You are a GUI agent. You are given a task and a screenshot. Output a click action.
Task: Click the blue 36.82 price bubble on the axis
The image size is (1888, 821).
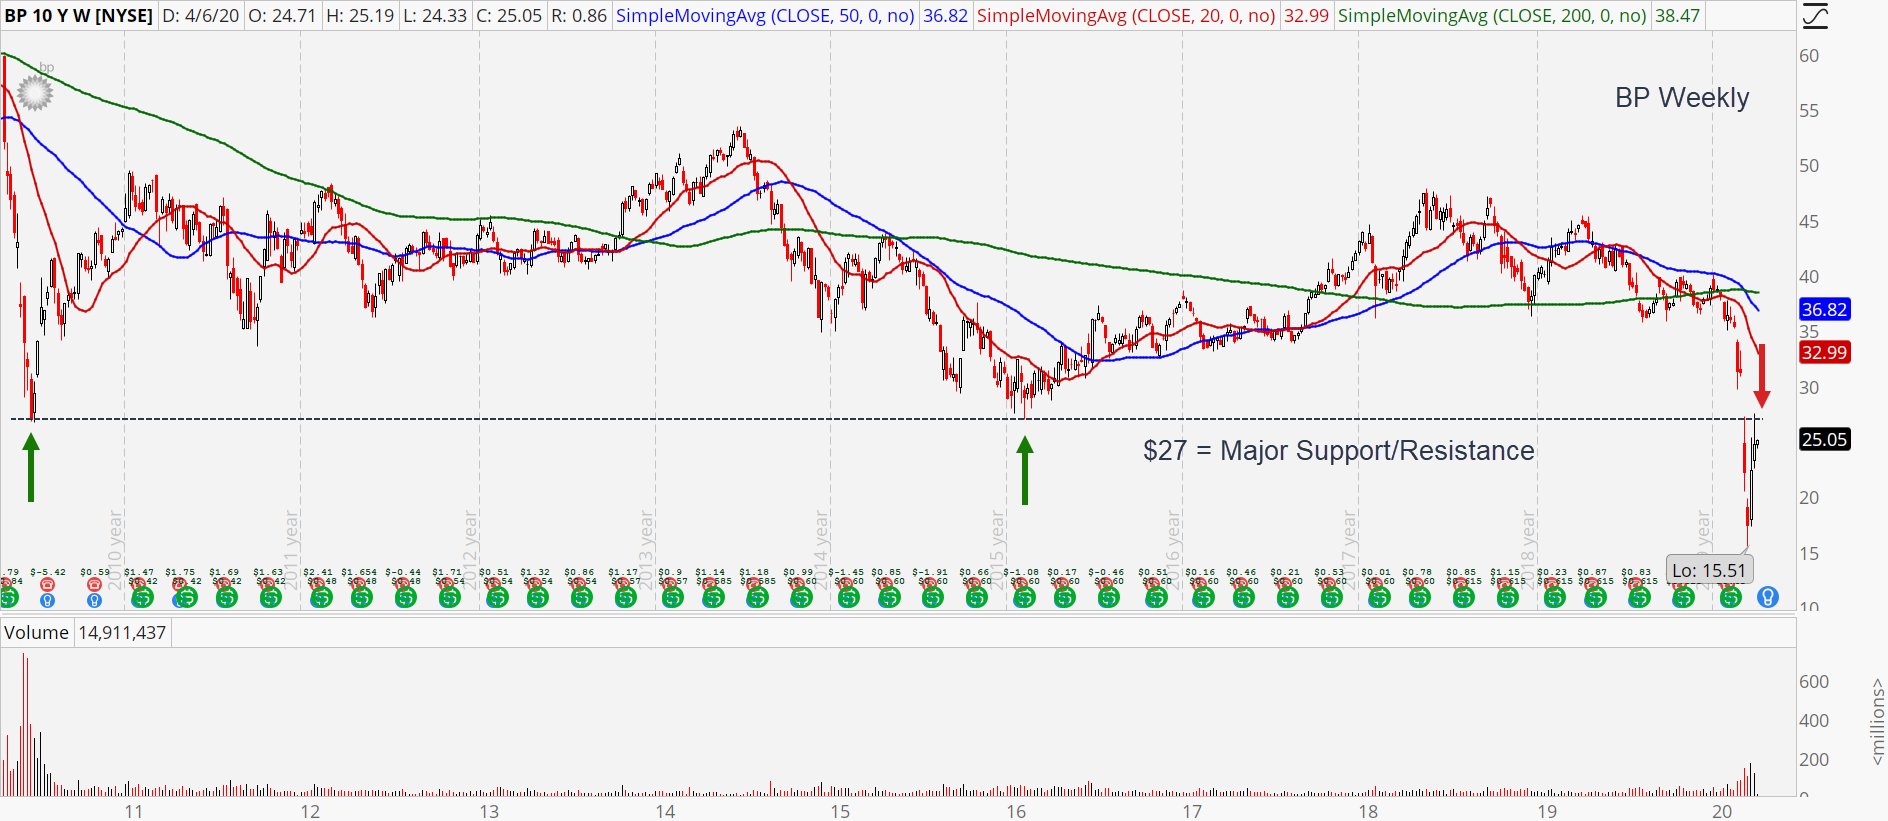[x=1825, y=310]
